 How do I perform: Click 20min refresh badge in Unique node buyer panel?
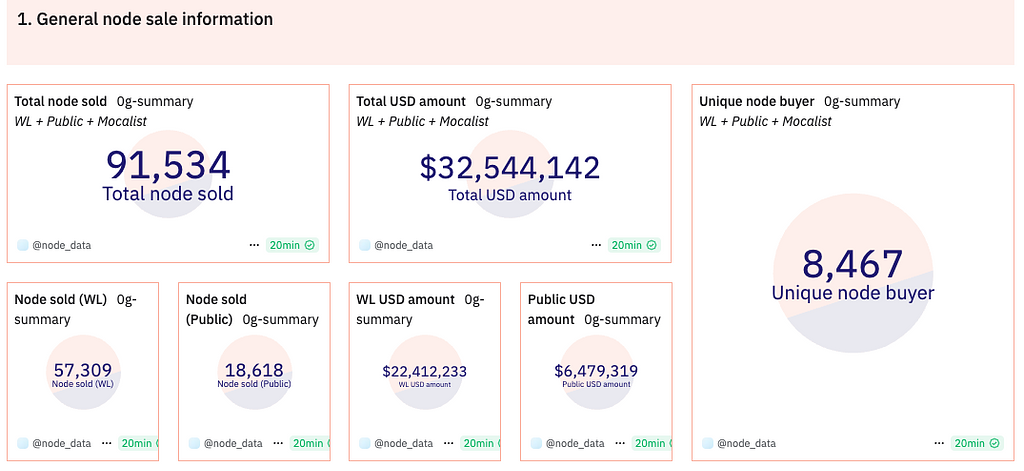tap(976, 443)
